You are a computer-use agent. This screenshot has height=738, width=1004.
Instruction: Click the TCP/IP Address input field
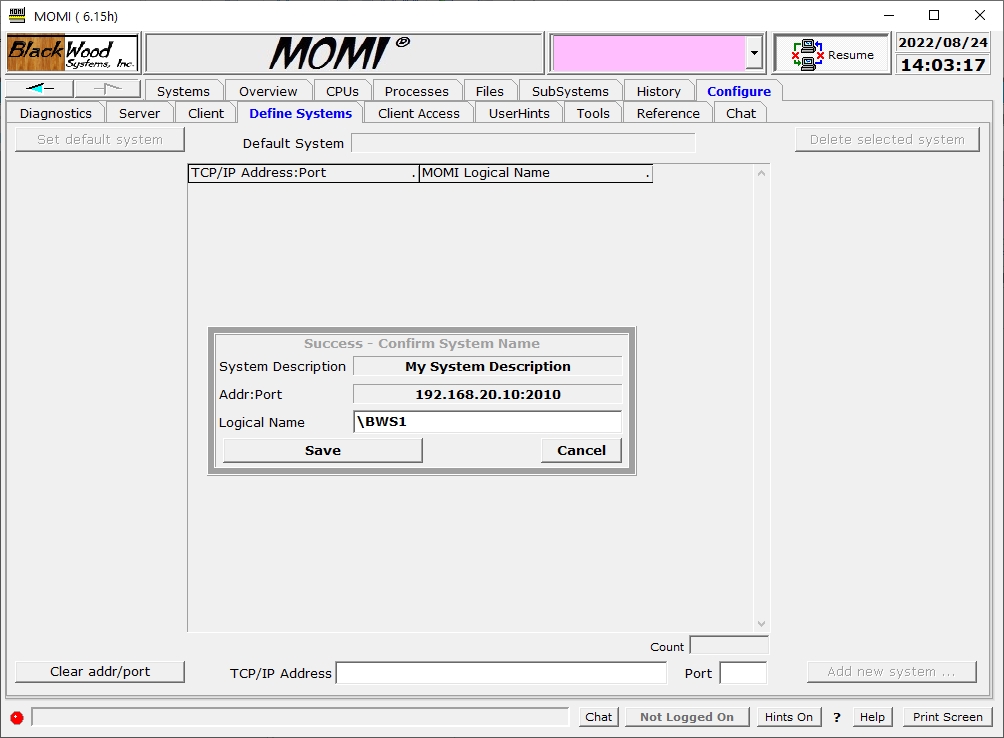click(x=501, y=673)
